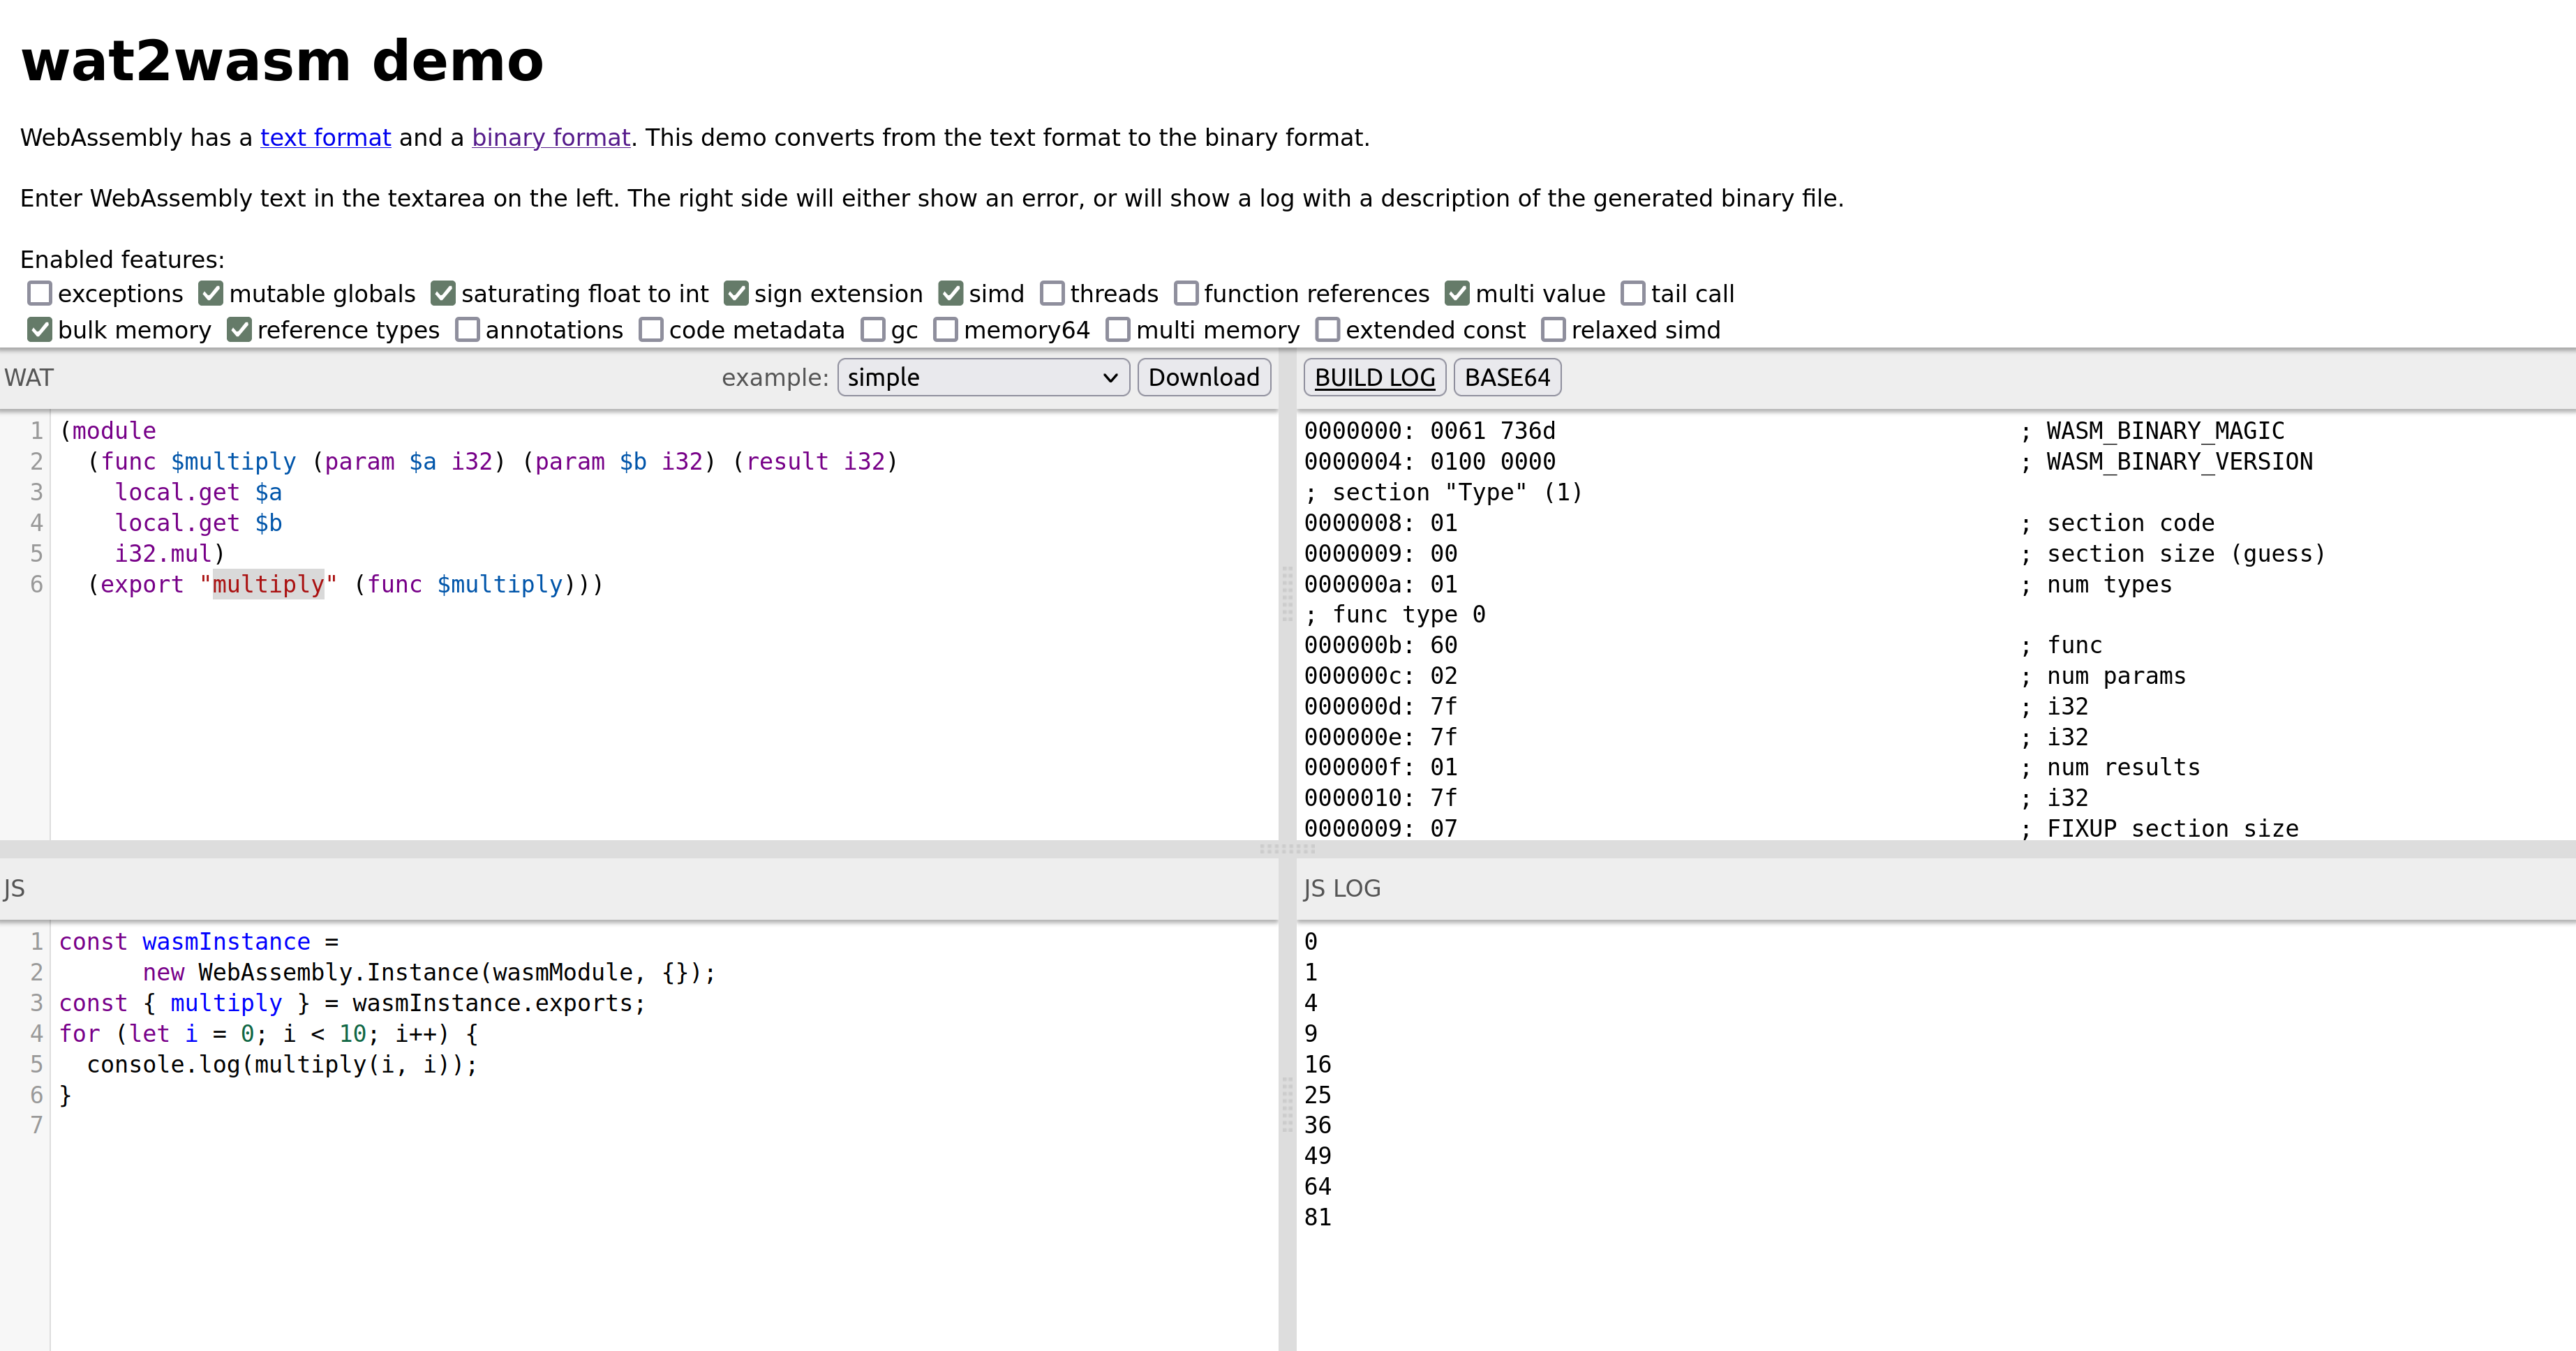Click the vertical splitter between WAT and build log
This screenshot has height=1351, width=2576.
coord(1287,595)
